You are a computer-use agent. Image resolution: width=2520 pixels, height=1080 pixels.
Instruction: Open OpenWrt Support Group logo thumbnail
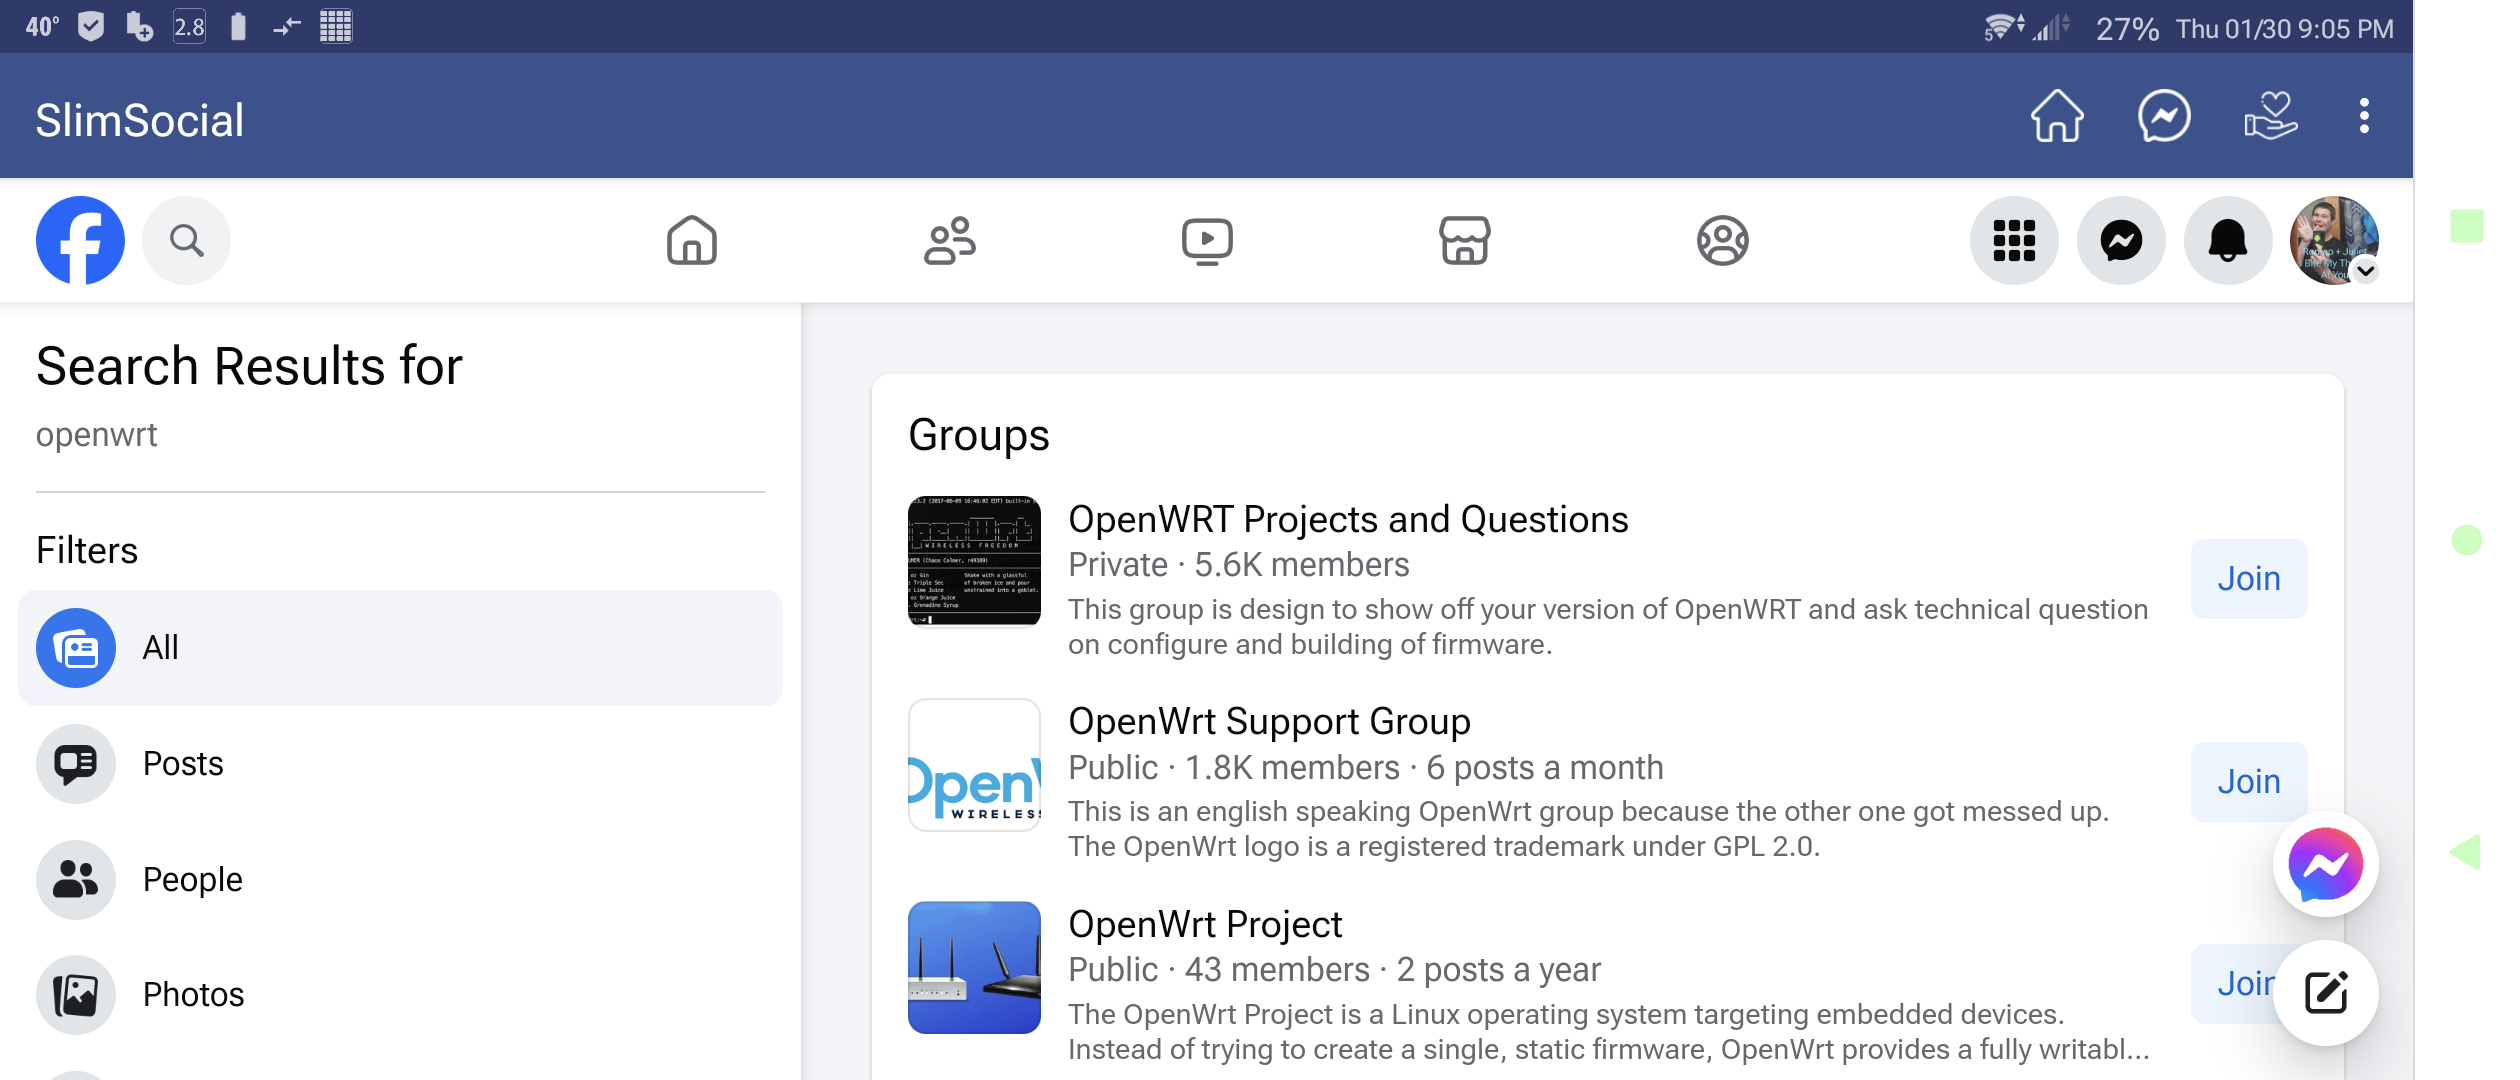click(974, 765)
